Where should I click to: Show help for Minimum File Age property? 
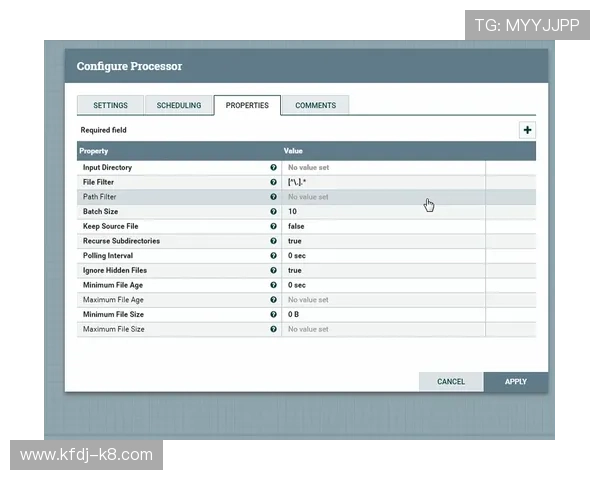tap(273, 285)
